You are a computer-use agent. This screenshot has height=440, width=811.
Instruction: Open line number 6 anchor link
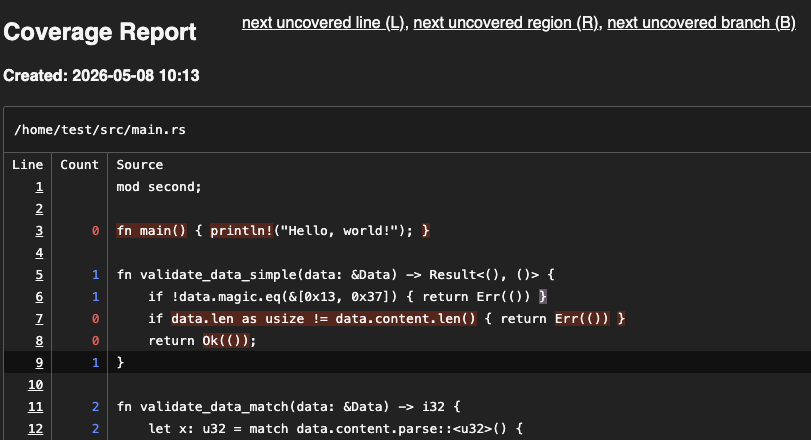[x=39, y=297]
